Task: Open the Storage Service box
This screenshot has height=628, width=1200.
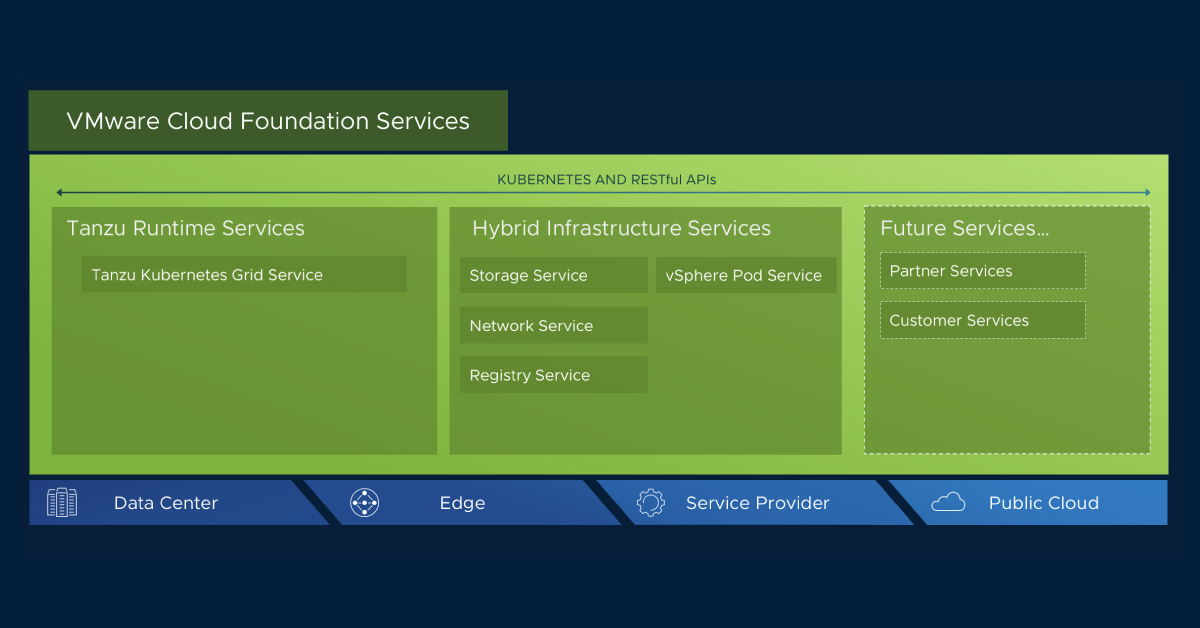Action: coord(554,275)
